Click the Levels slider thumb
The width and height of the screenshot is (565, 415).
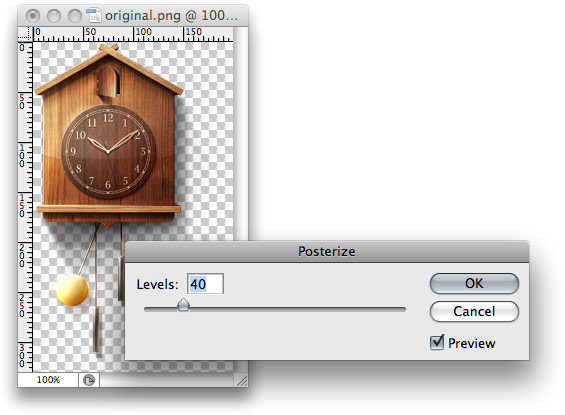183,305
